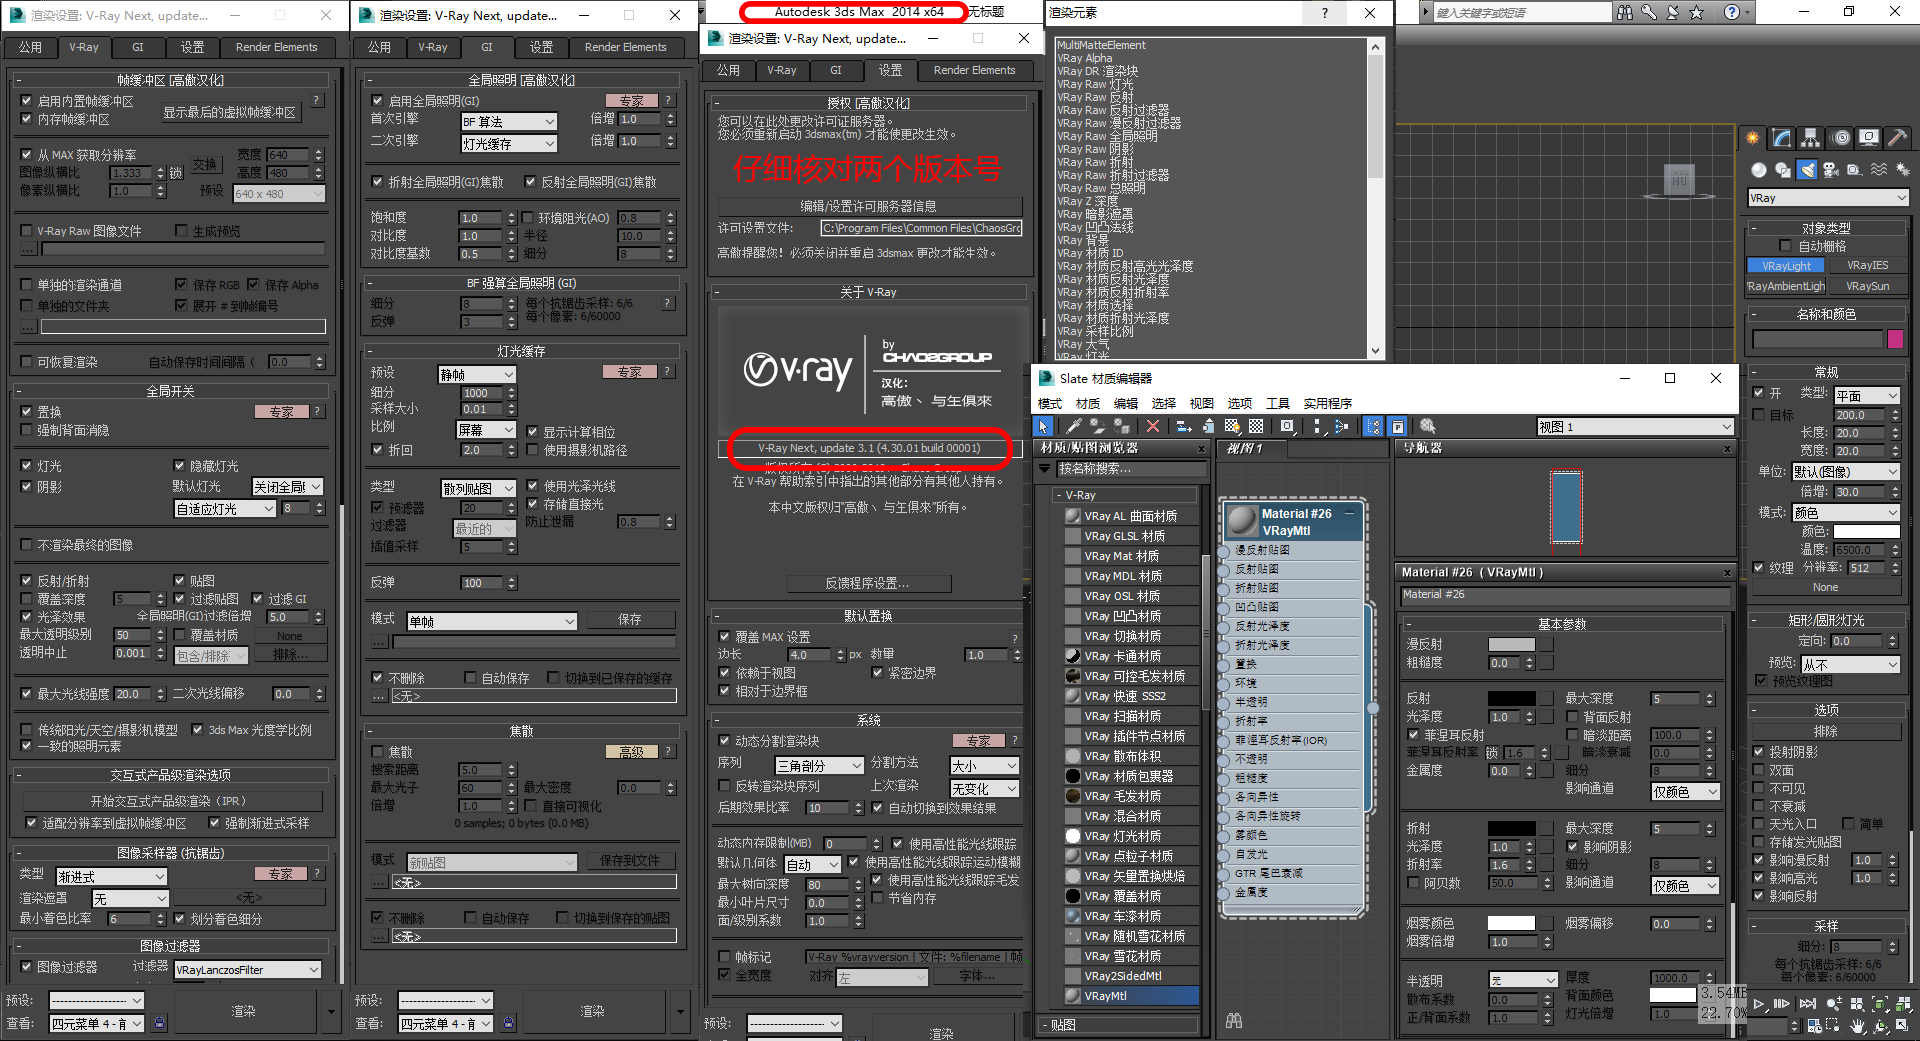
Task: Open 二次引擎 dropdown showing 灯光缓存
Action: (508, 143)
